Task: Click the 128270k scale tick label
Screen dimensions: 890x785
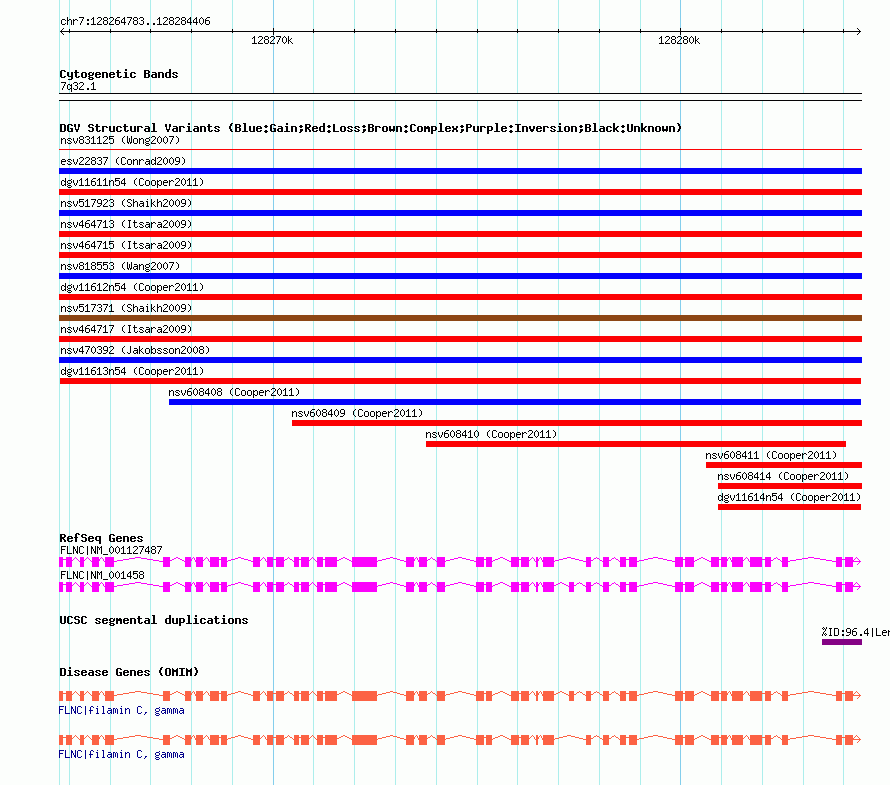Action: point(272,40)
